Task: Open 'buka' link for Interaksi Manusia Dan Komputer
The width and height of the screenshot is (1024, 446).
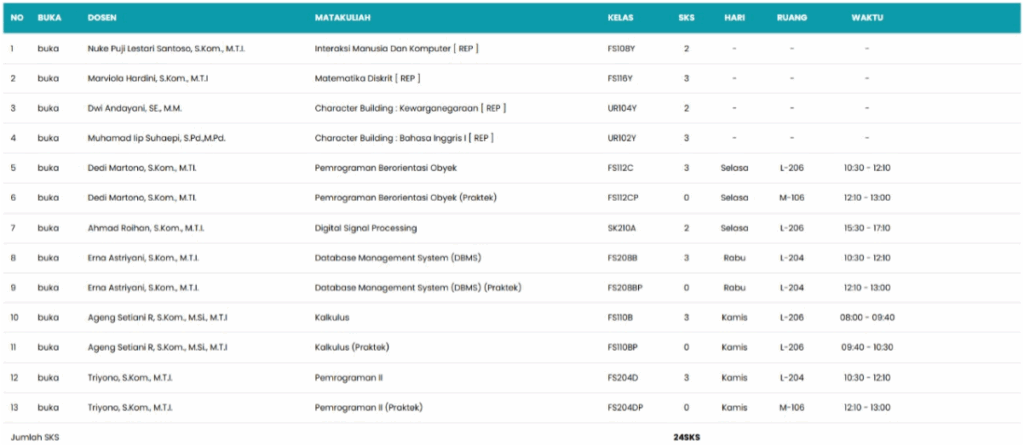Action: 49,48
